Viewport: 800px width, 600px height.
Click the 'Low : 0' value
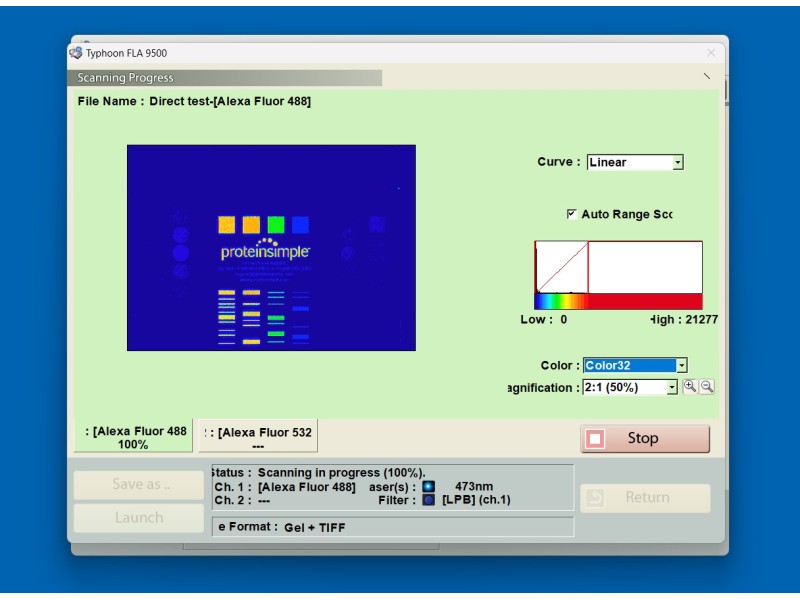coord(544,319)
